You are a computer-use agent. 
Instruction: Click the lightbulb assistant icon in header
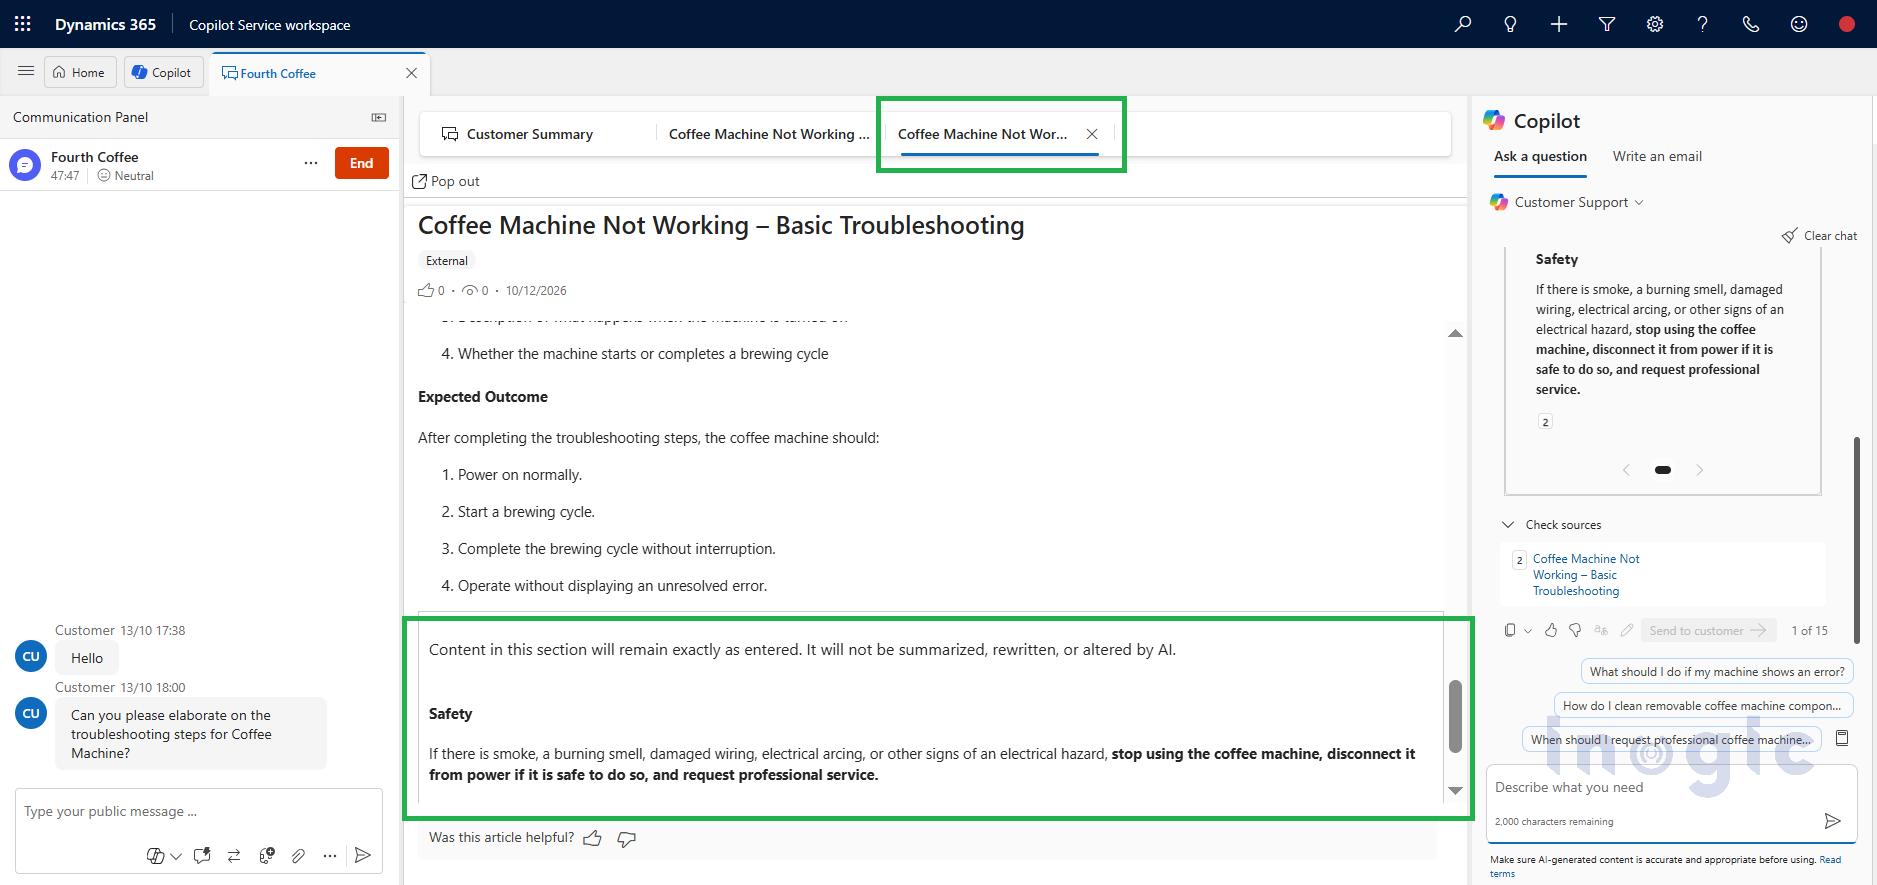[1511, 24]
